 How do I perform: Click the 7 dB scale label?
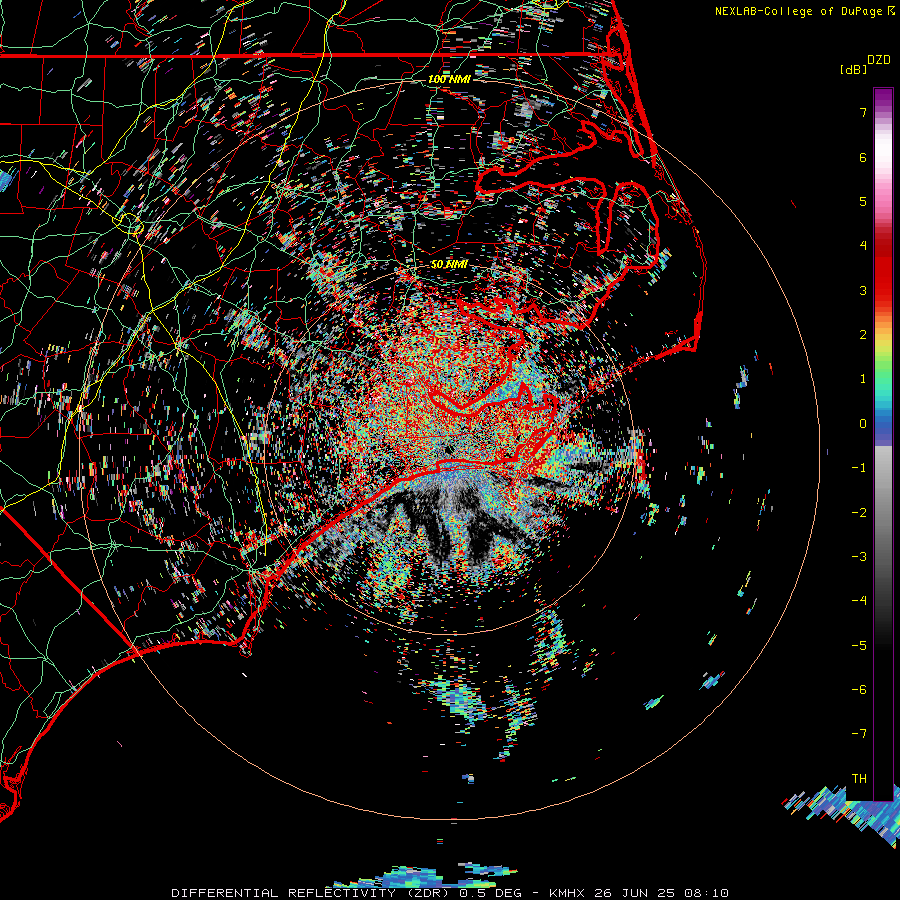pyautogui.click(x=863, y=112)
